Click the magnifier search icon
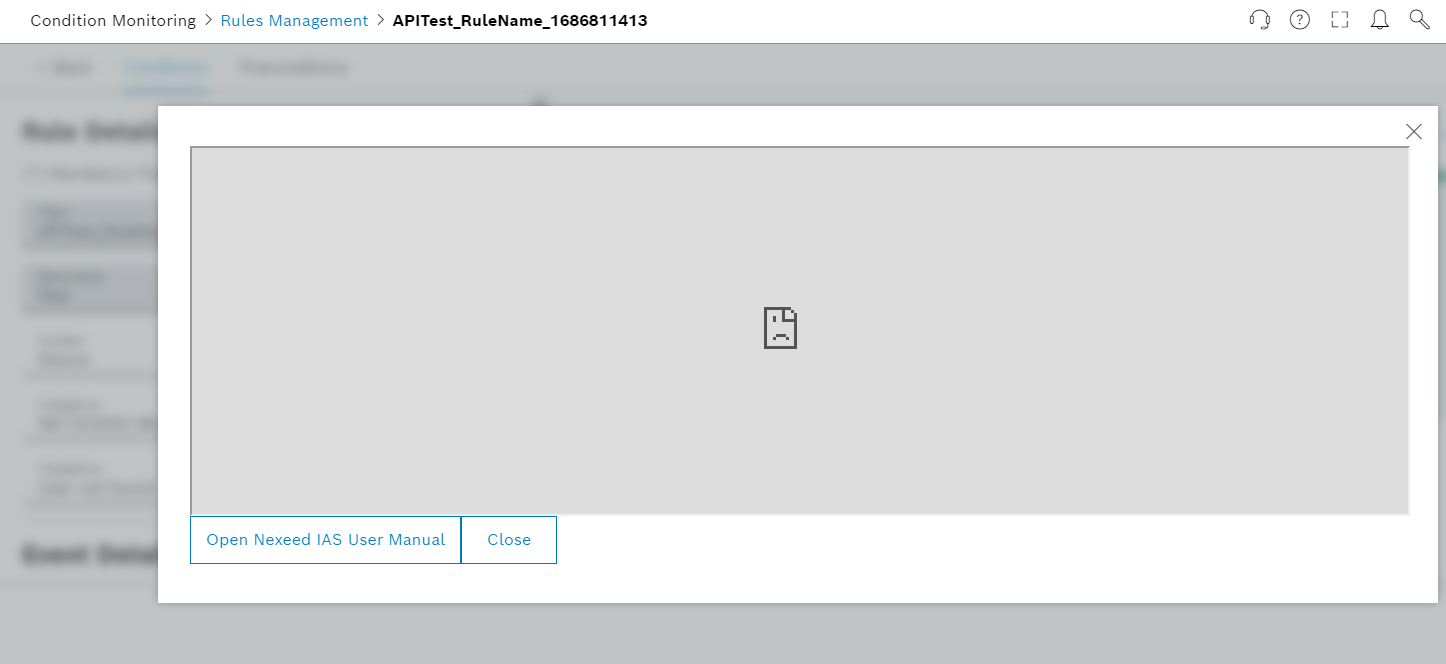Image resolution: width=1446 pixels, height=664 pixels. pyautogui.click(x=1419, y=20)
